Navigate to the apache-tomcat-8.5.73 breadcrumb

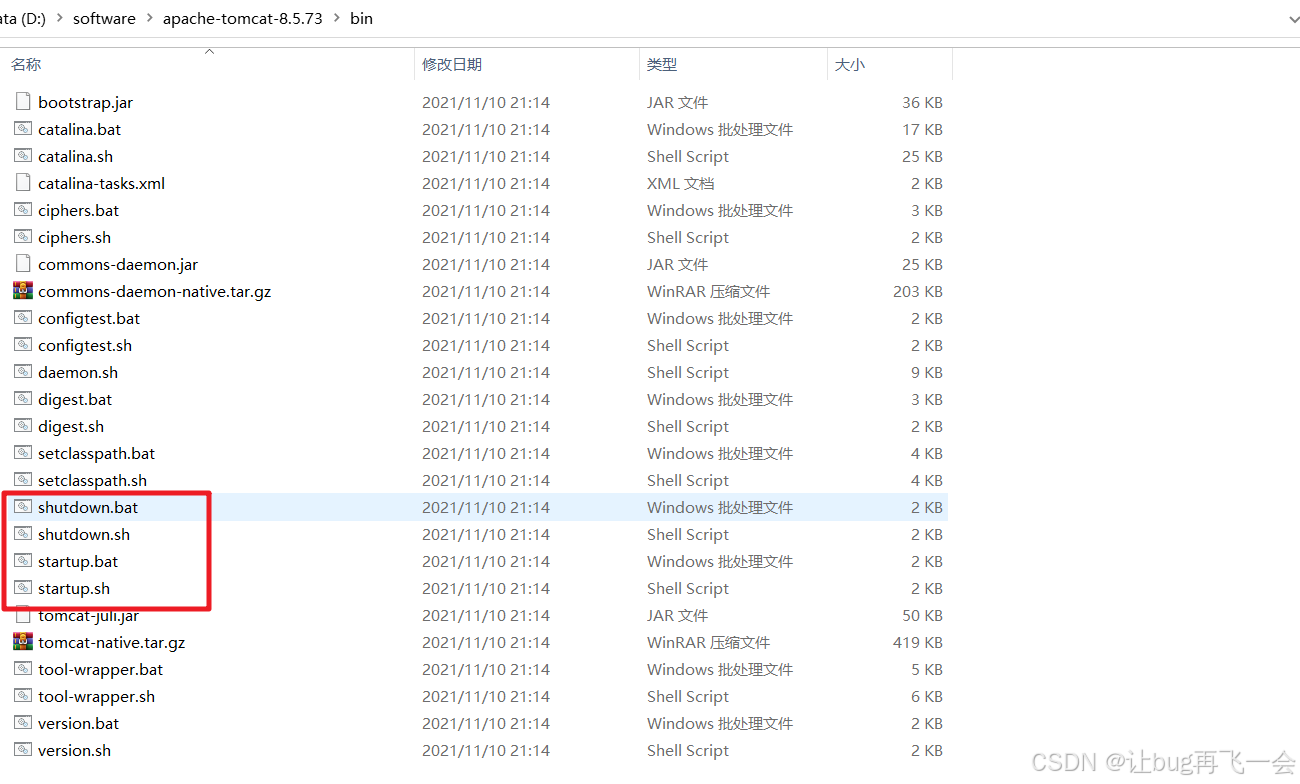click(x=243, y=17)
